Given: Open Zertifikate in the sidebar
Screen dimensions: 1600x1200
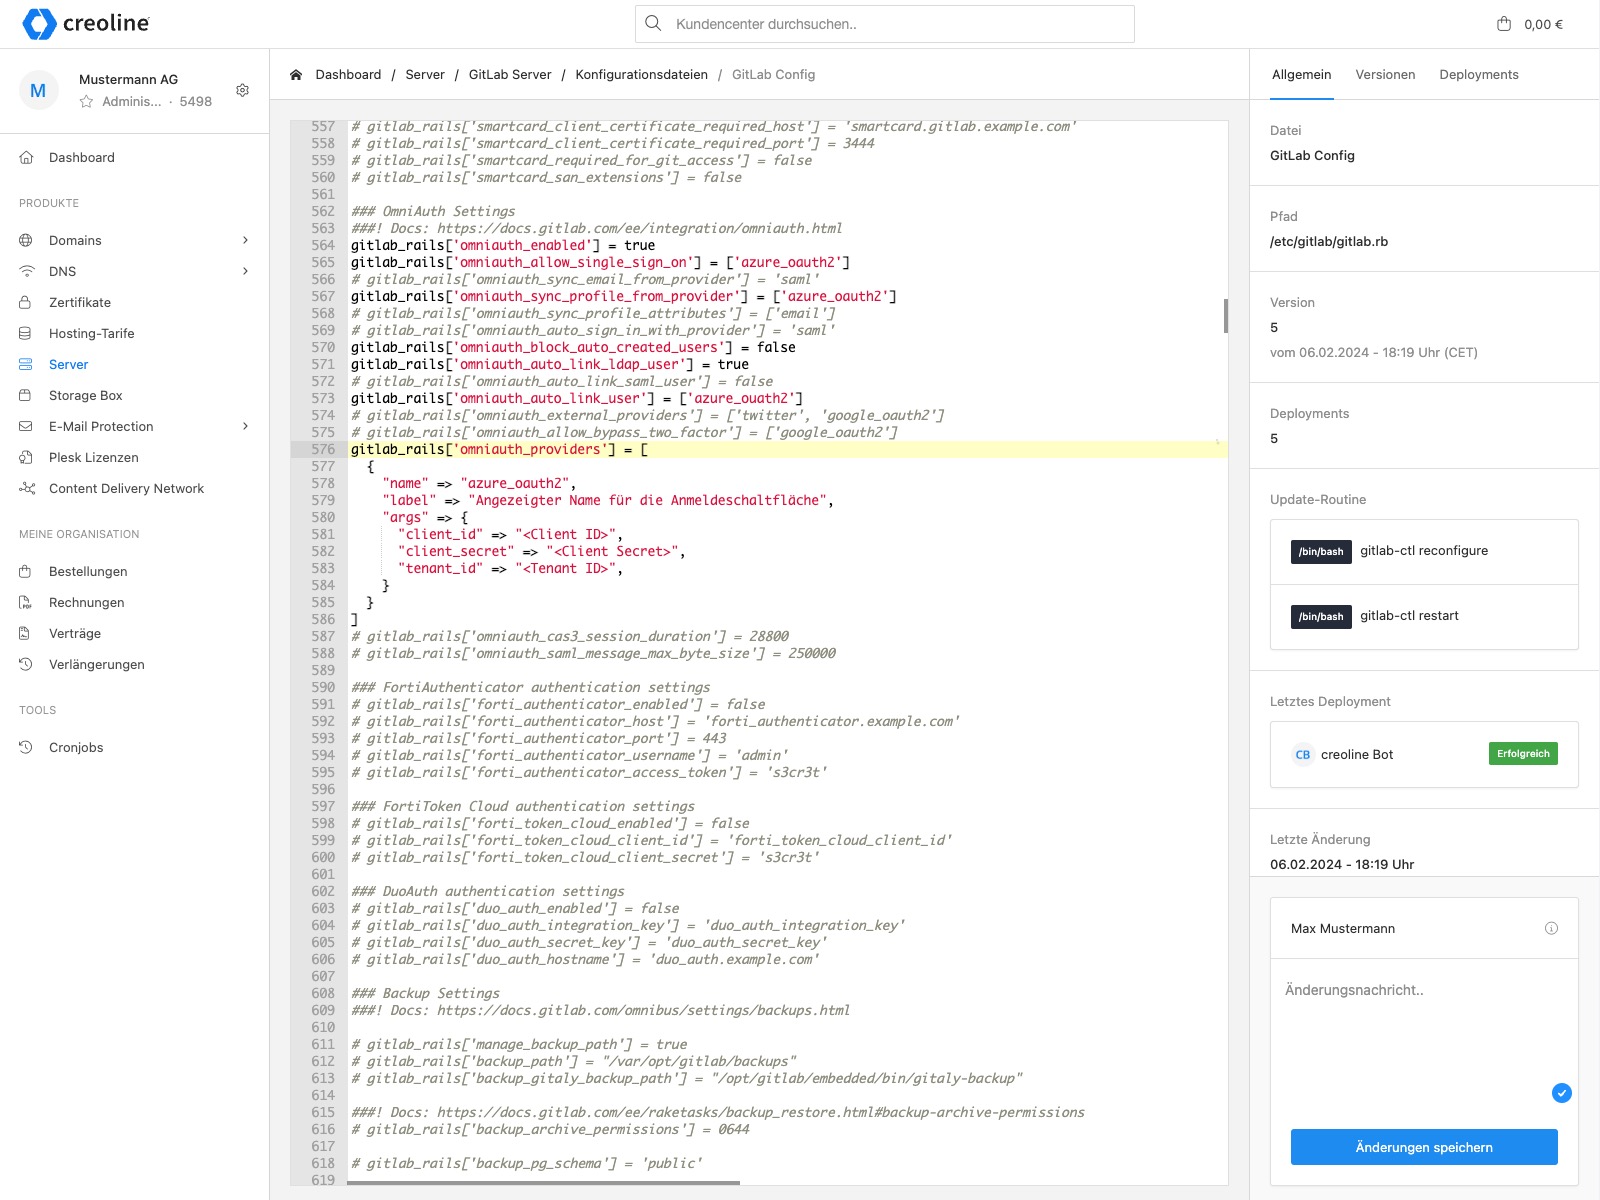Looking at the screenshot, I should point(80,302).
